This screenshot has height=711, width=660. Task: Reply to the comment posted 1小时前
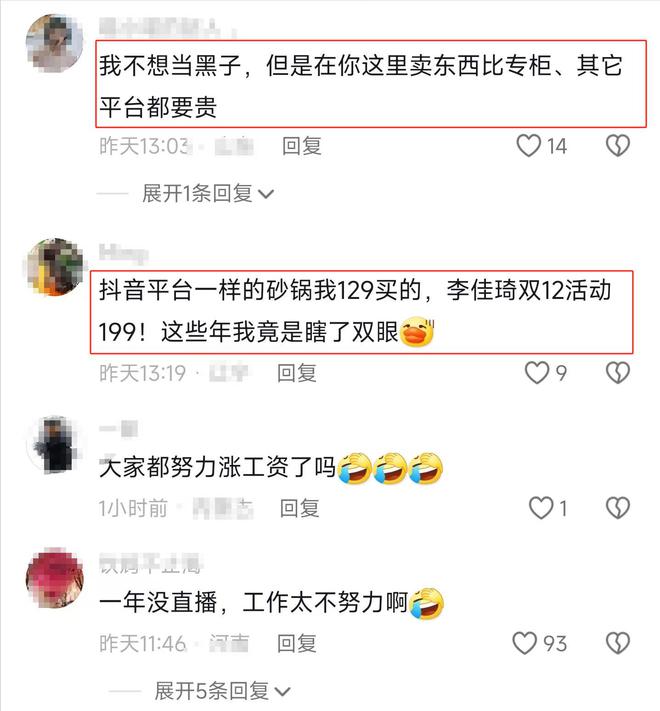point(300,508)
